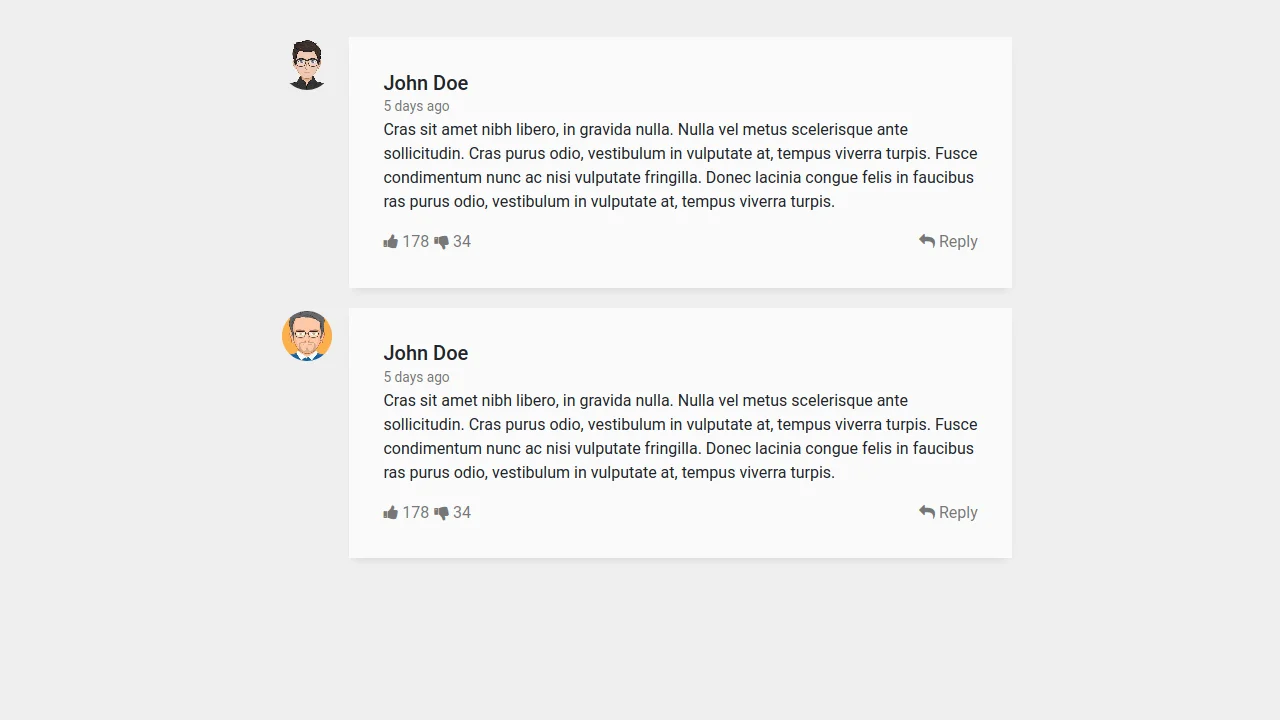Select the name John Doe on the bottom comment
This screenshot has width=1280, height=720.
click(426, 353)
